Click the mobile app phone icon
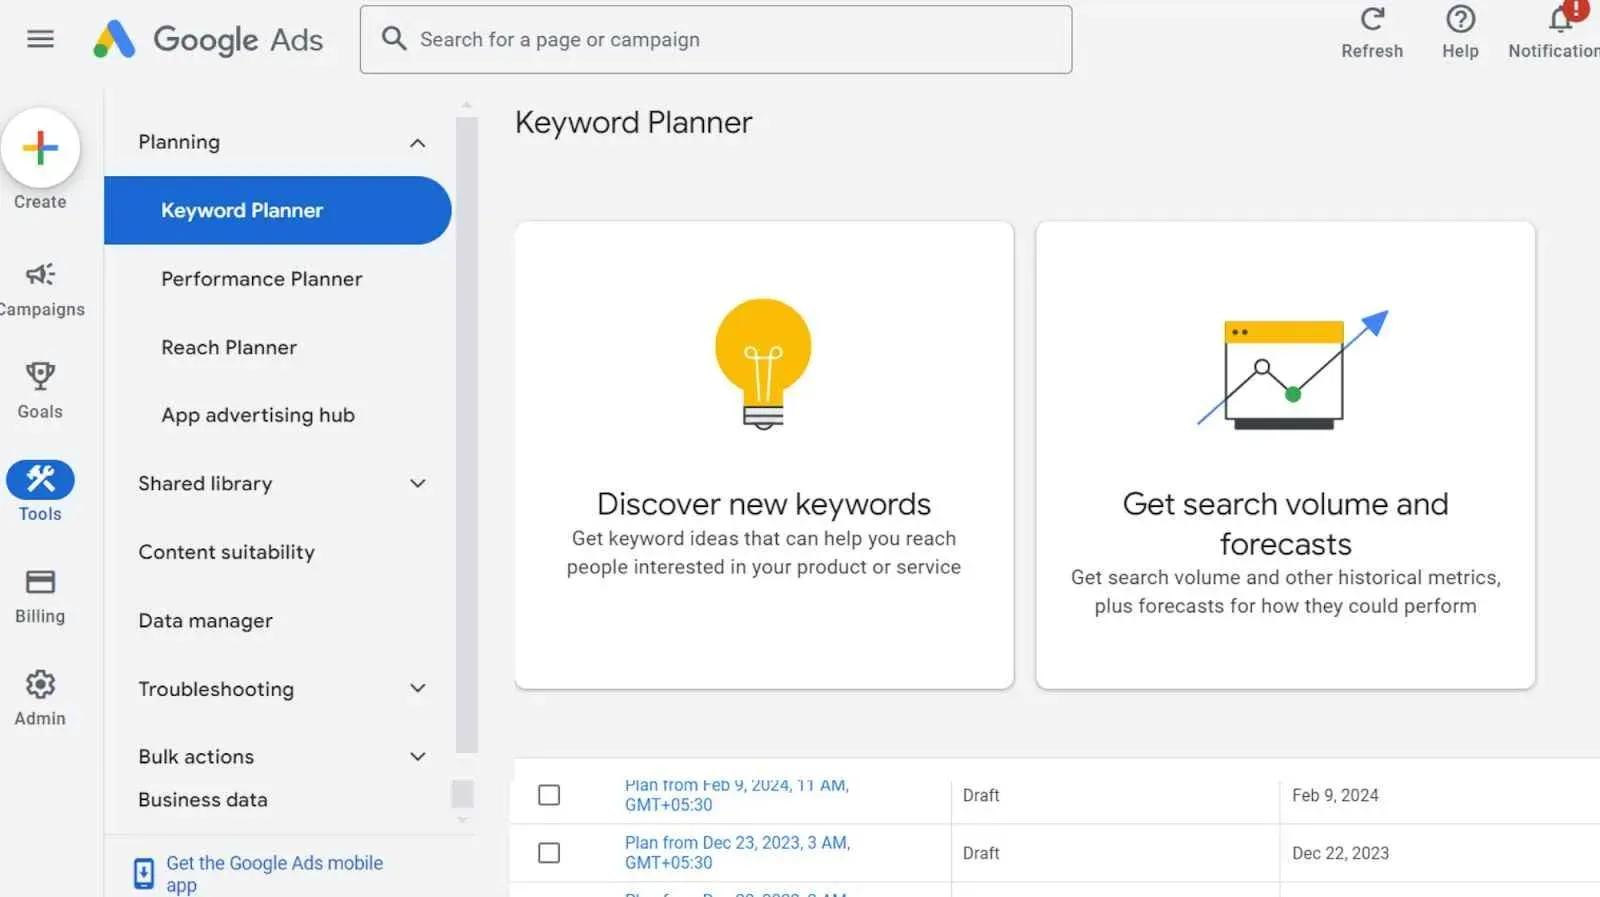This screenshot has width=1600, height=897. tap(144, 873)
